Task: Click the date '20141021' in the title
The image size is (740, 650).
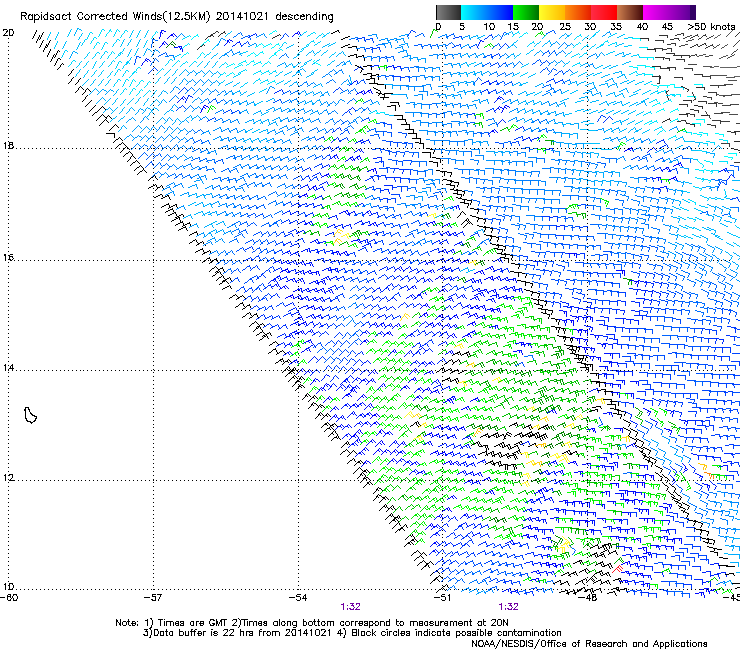Action: [243, 17]
